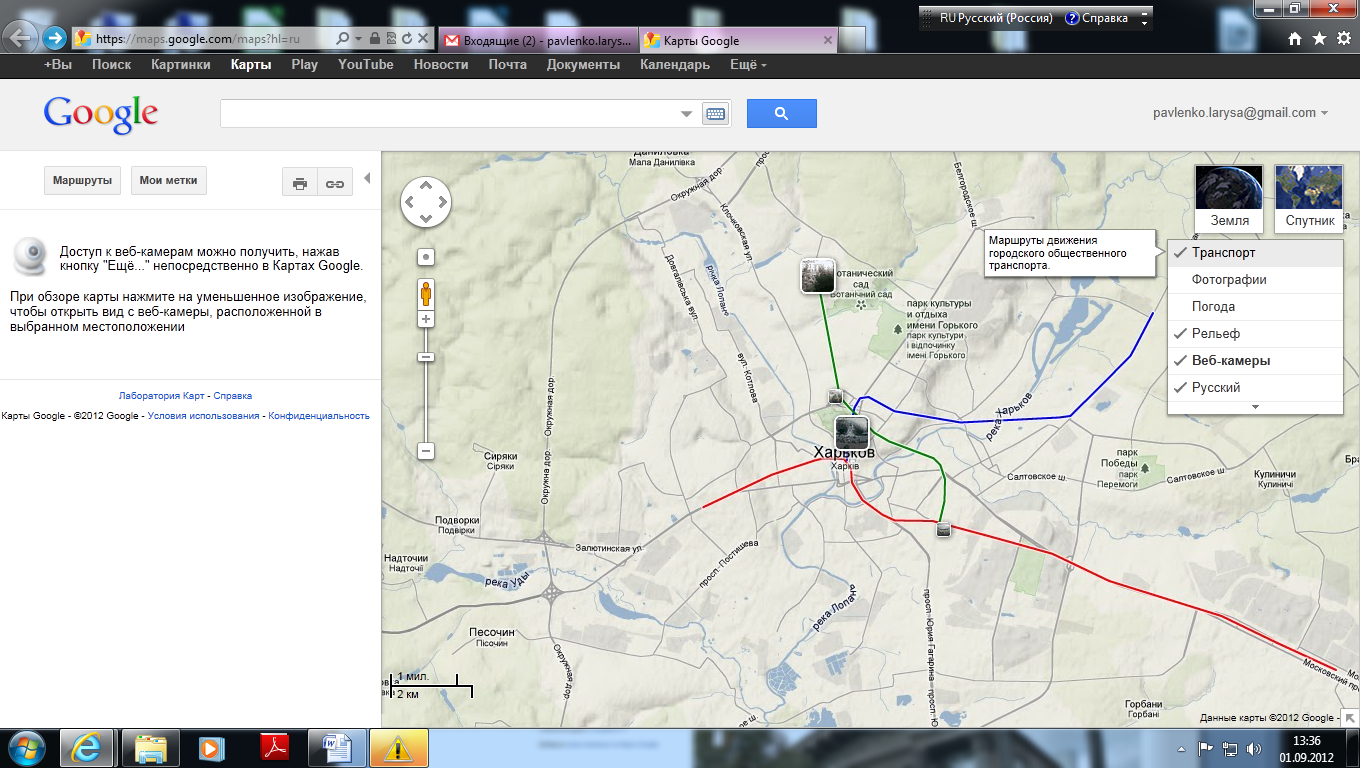Click the refresh icon in the address bar

(407, 39)
